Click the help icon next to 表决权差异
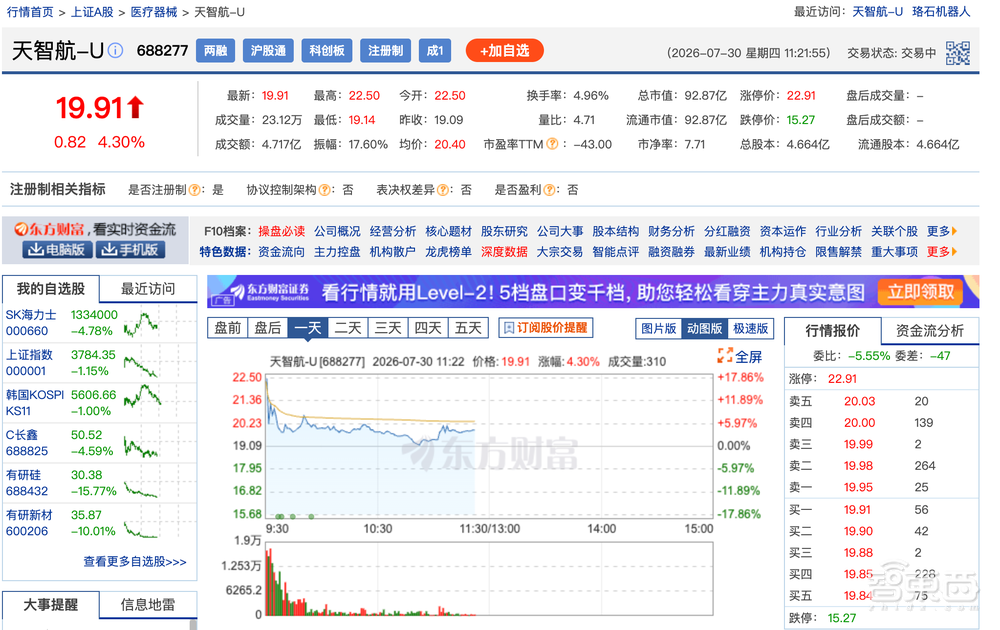Screen dimensions: 1000x630 pos(443,190)
